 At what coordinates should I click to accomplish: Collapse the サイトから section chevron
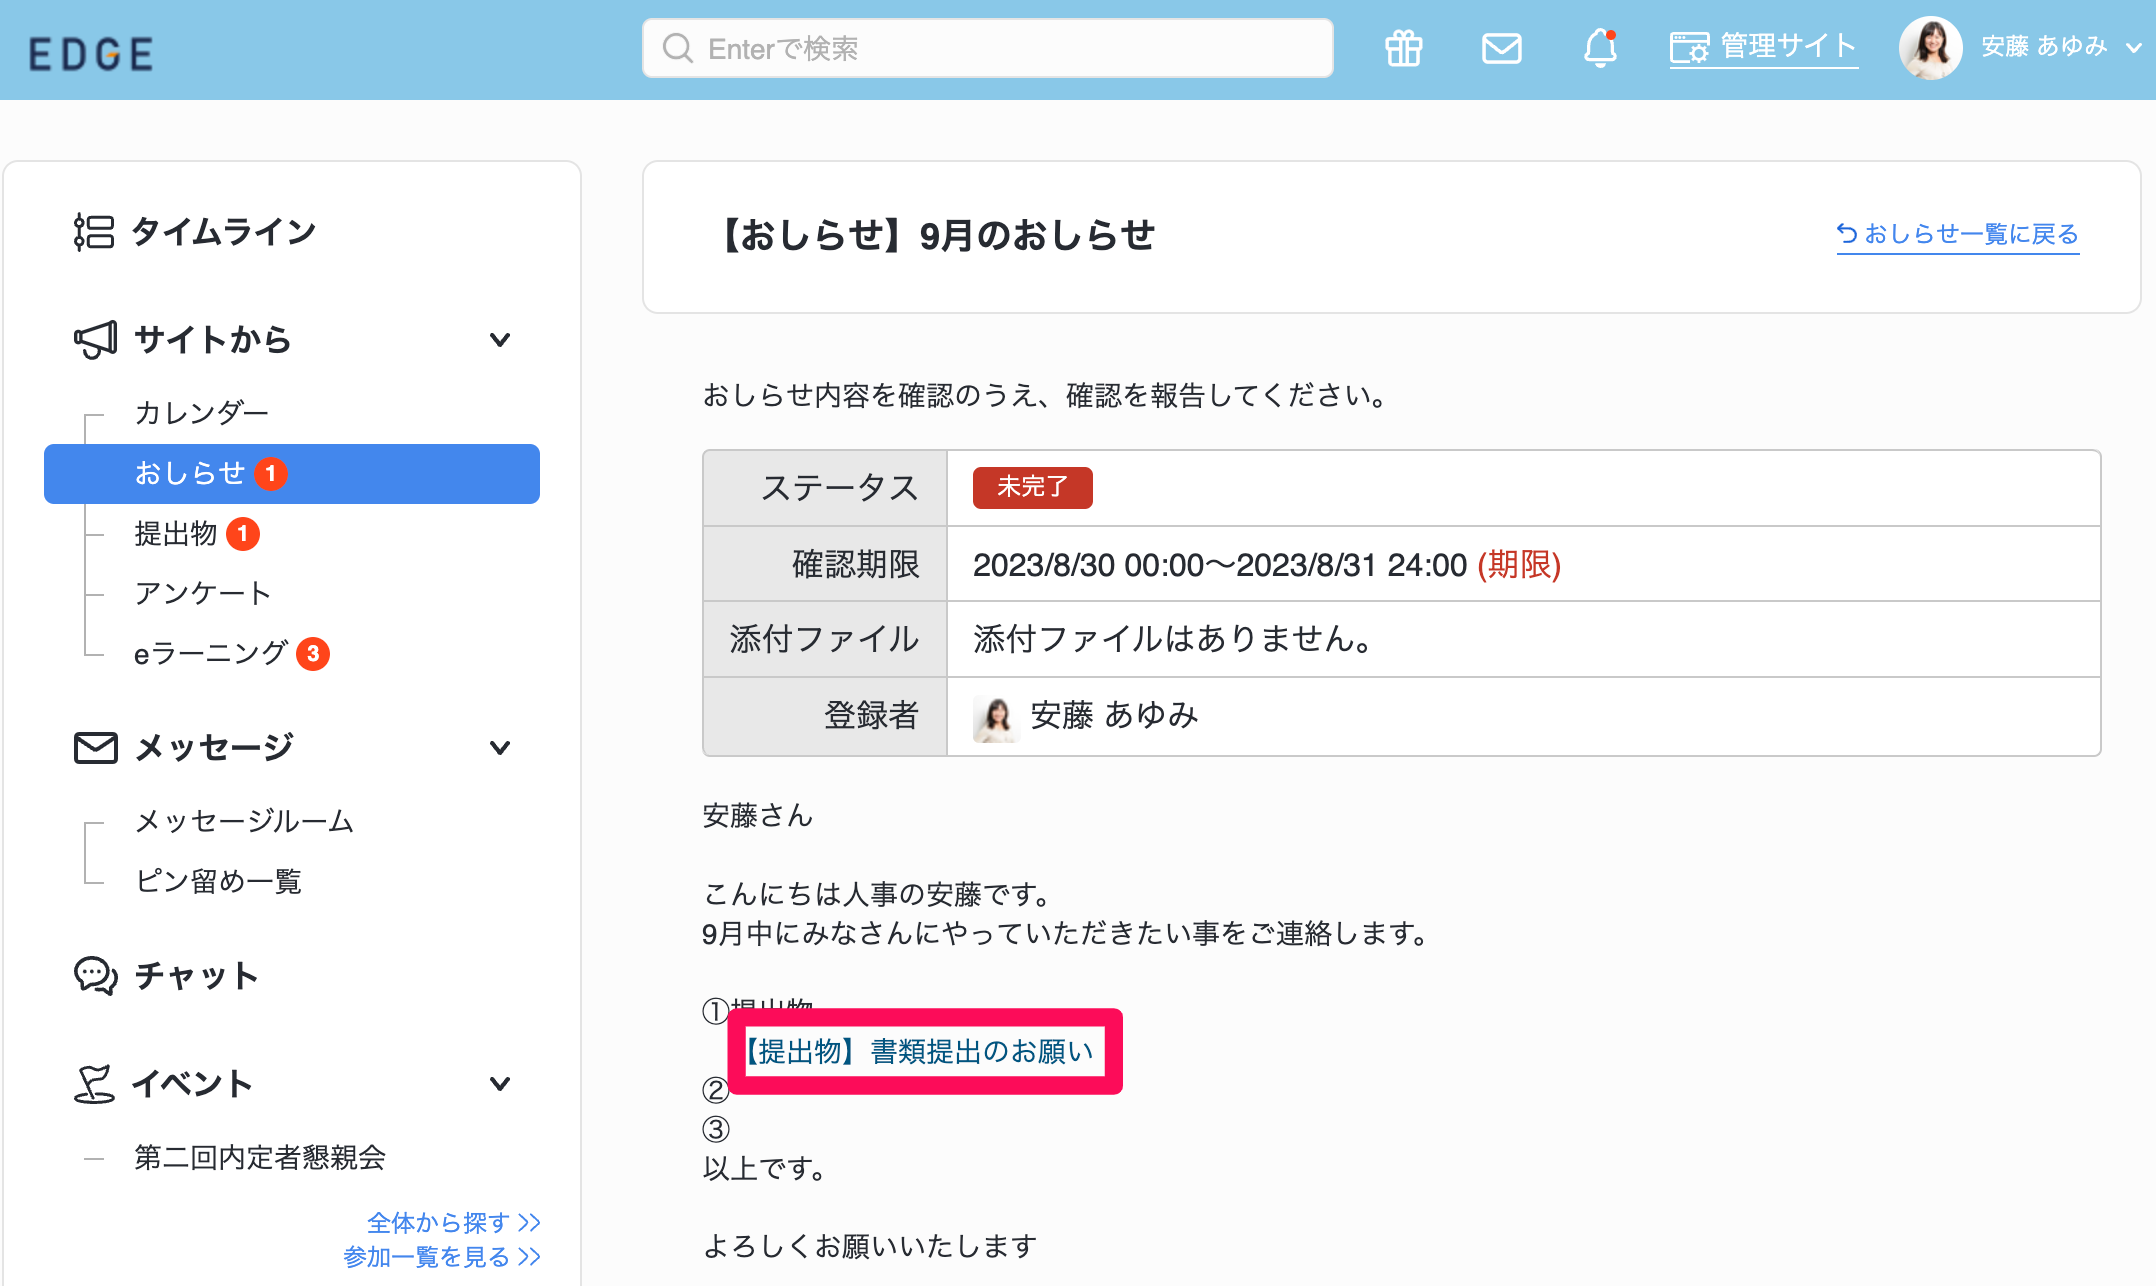(500, 340)
